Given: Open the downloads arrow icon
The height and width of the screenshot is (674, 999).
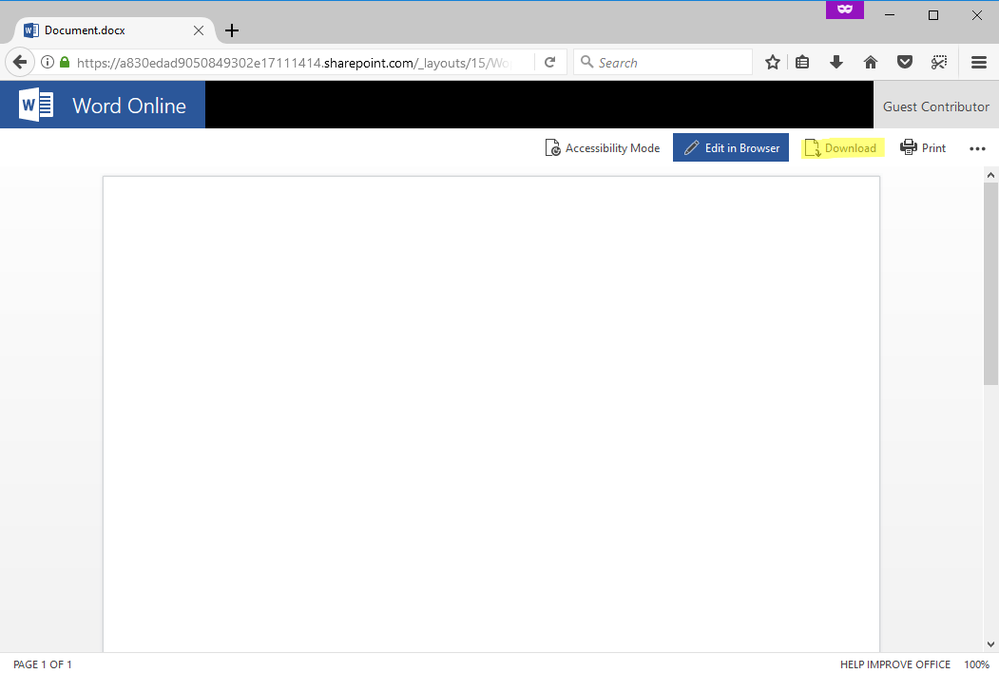Looking at the screenshot, I should point(837,62).
